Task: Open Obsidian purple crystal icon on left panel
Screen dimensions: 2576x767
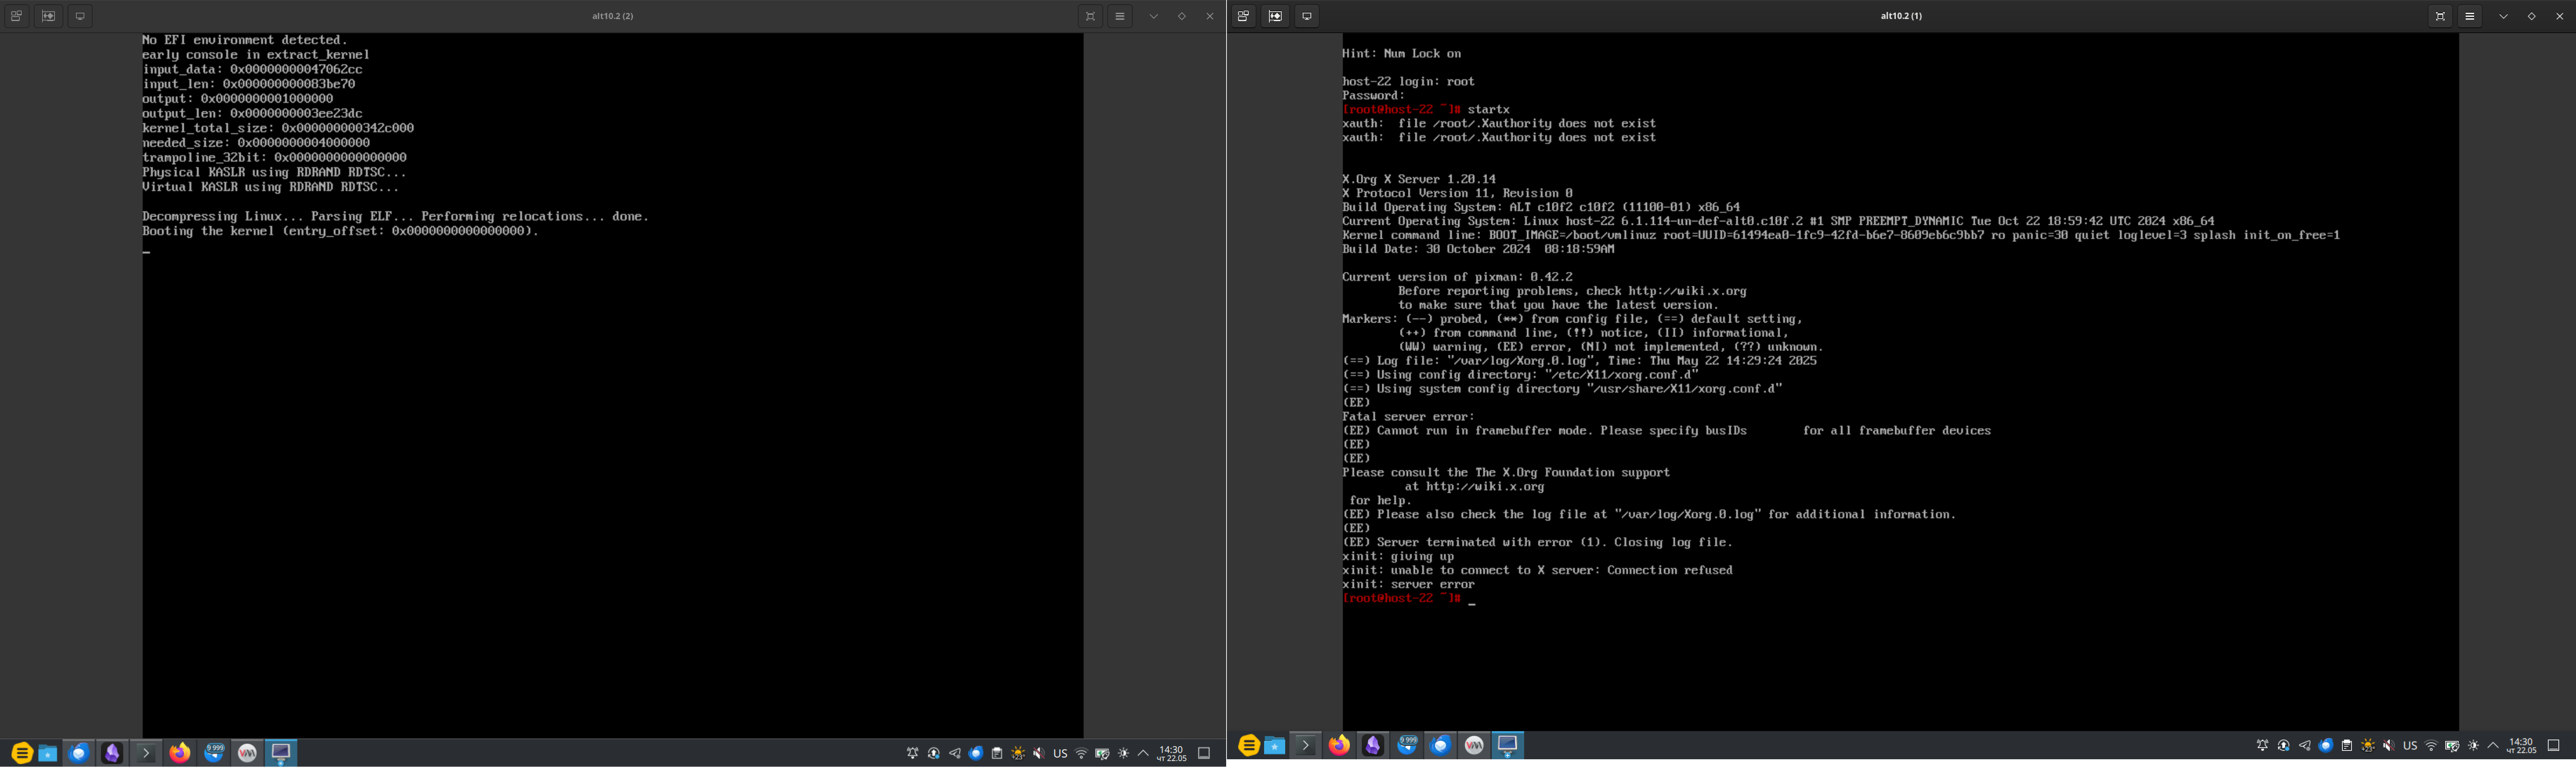Action: click(112, 753)
